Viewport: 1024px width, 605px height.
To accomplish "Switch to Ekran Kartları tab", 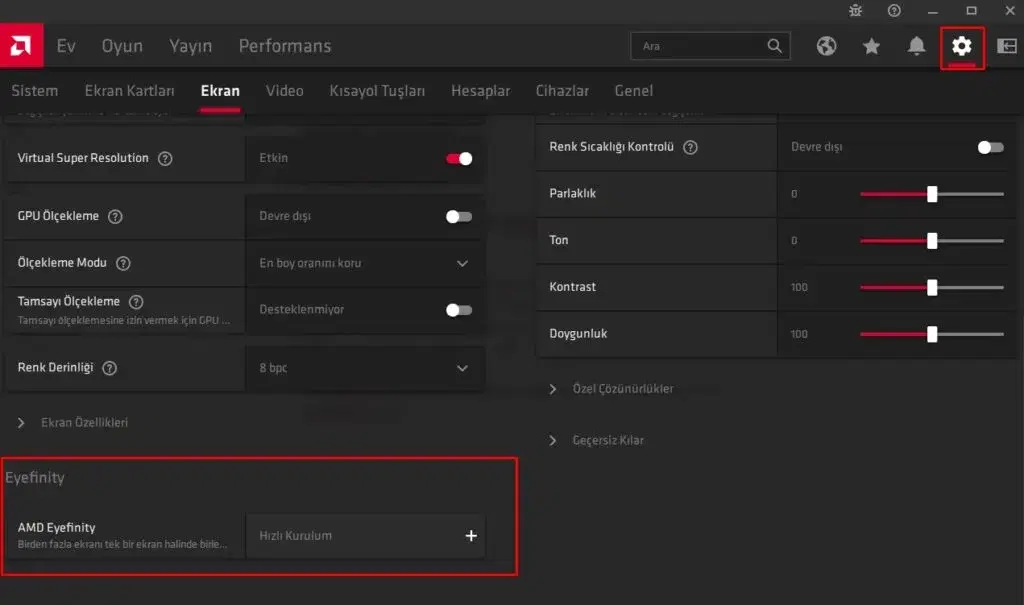I will pos(129,91).
